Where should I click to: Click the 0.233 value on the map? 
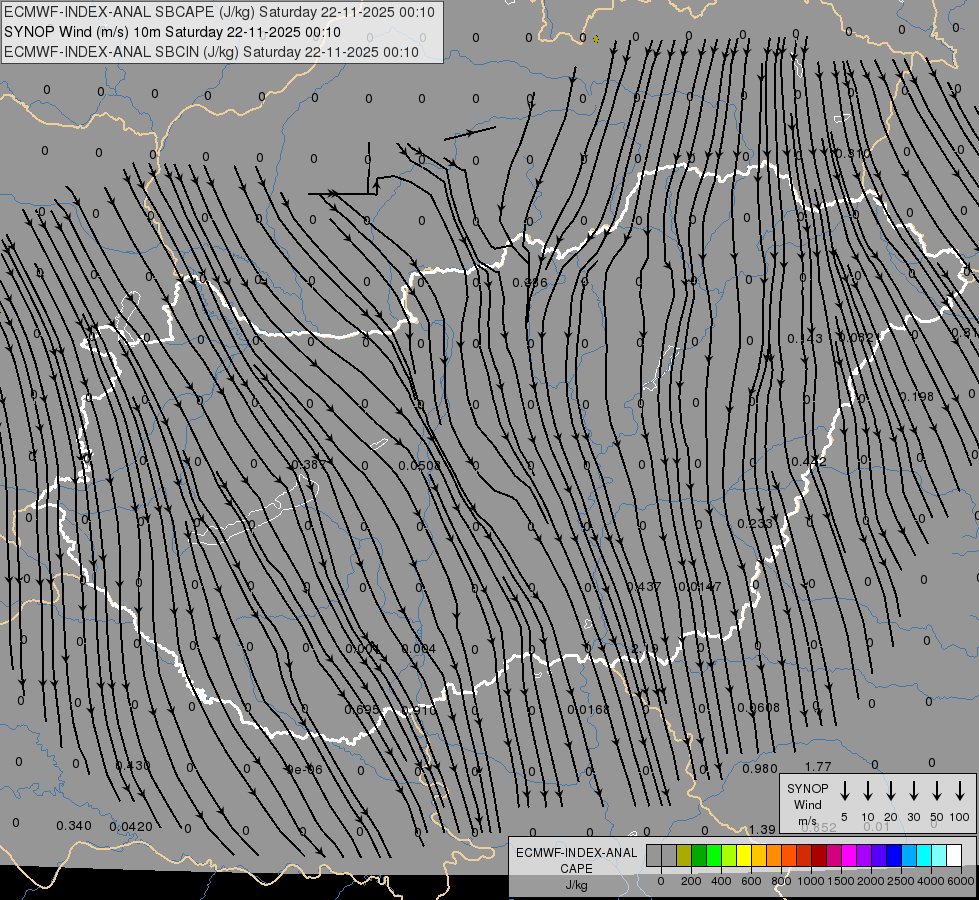coord(754,523)
